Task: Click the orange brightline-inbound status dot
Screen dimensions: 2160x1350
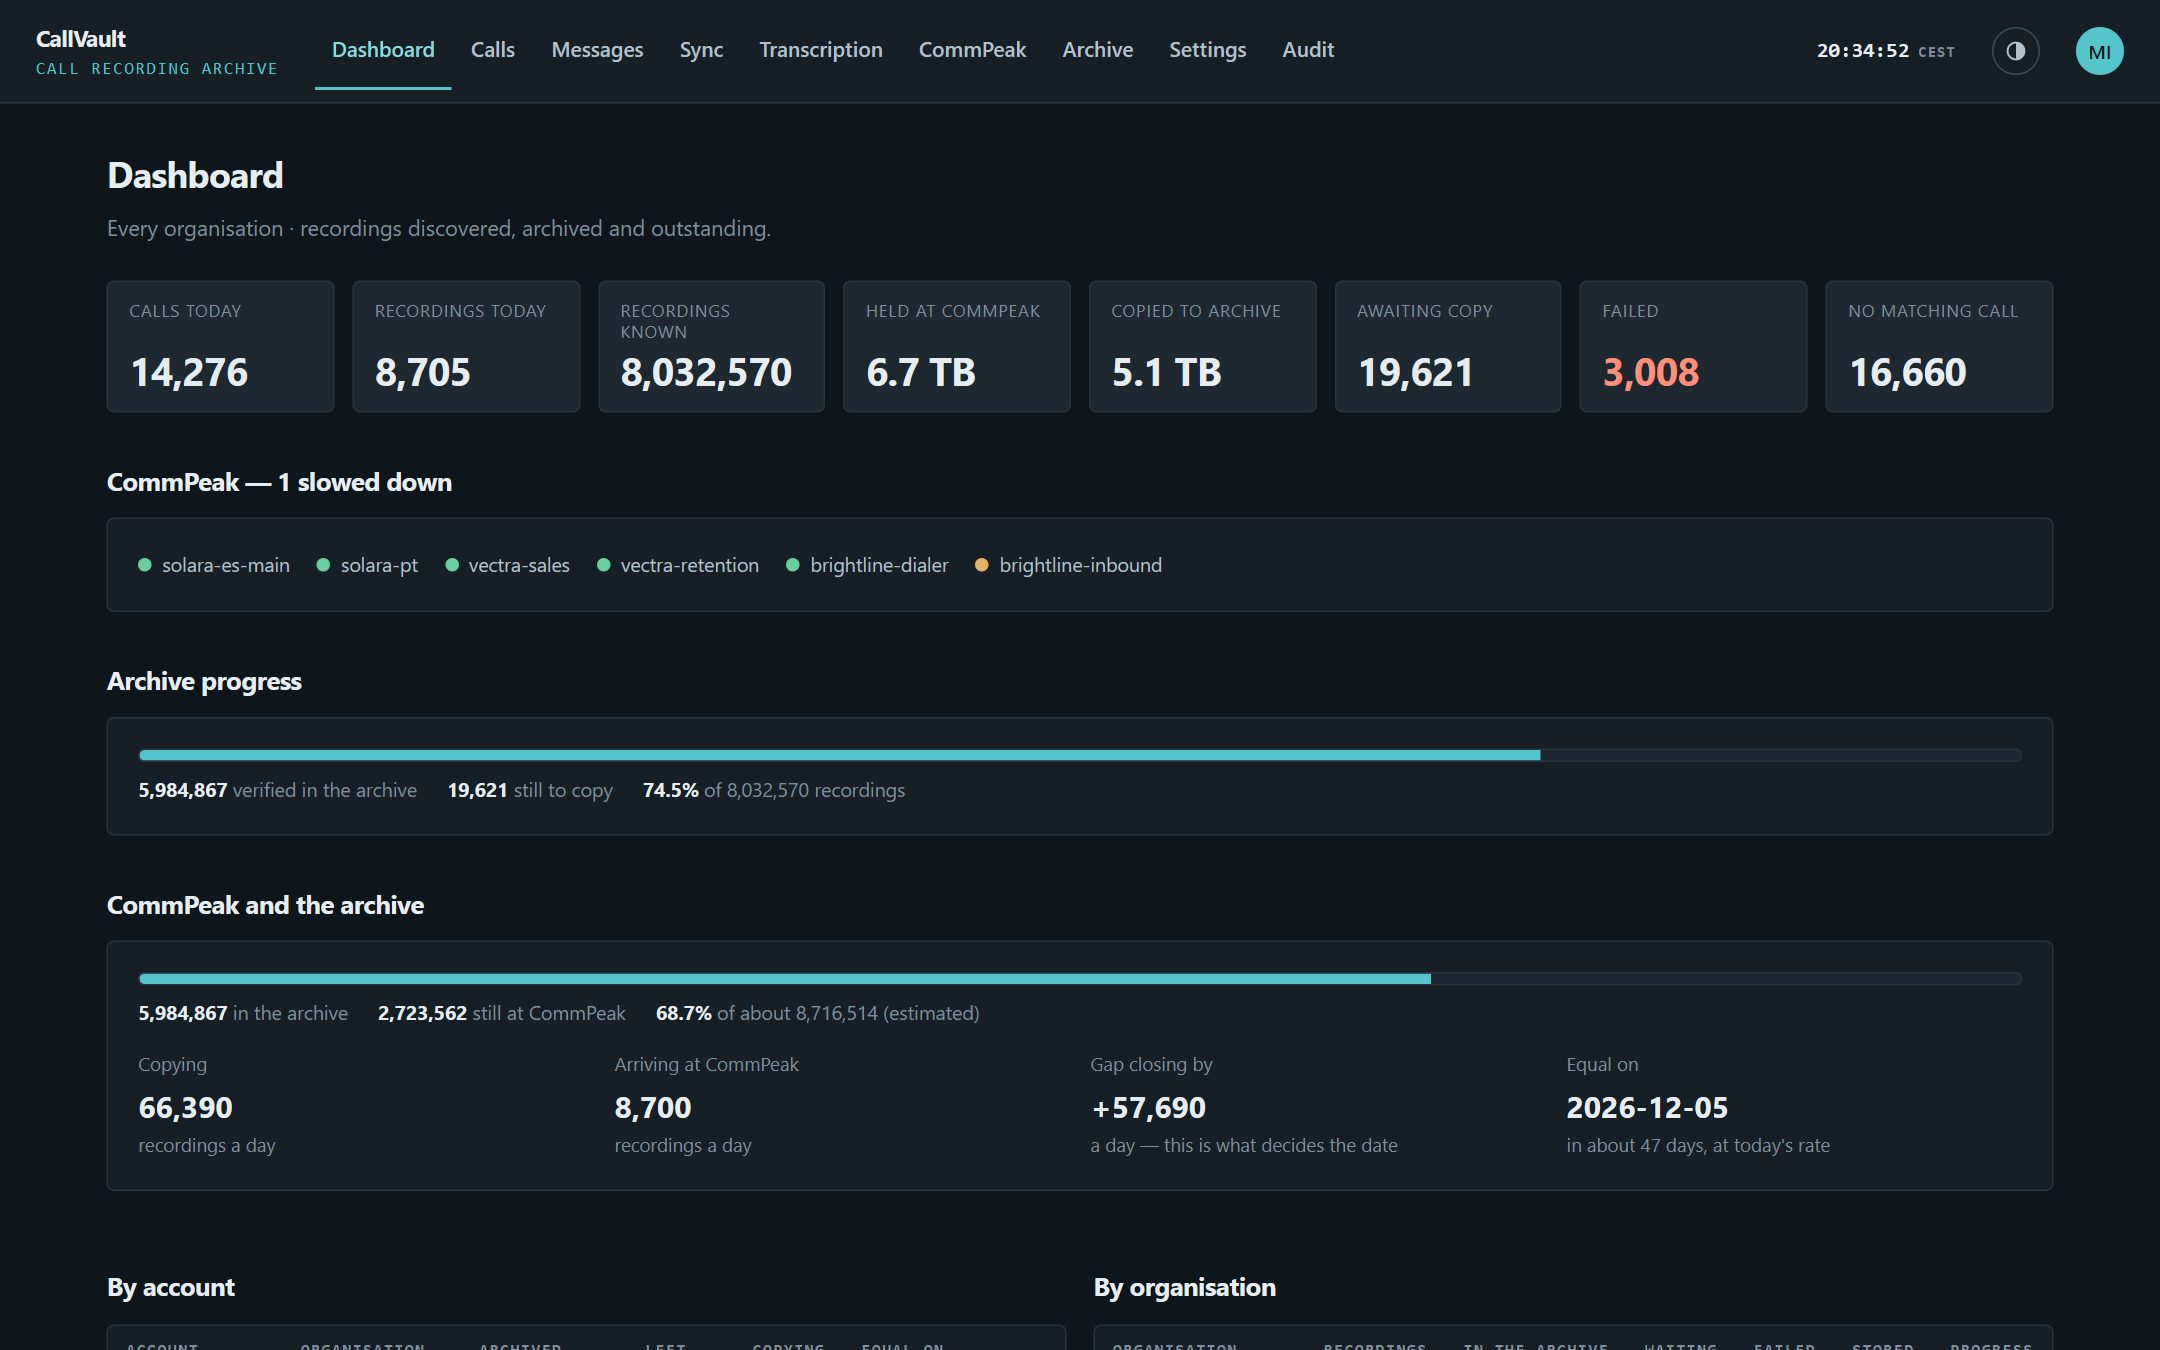Action: (x=982, y=565)
